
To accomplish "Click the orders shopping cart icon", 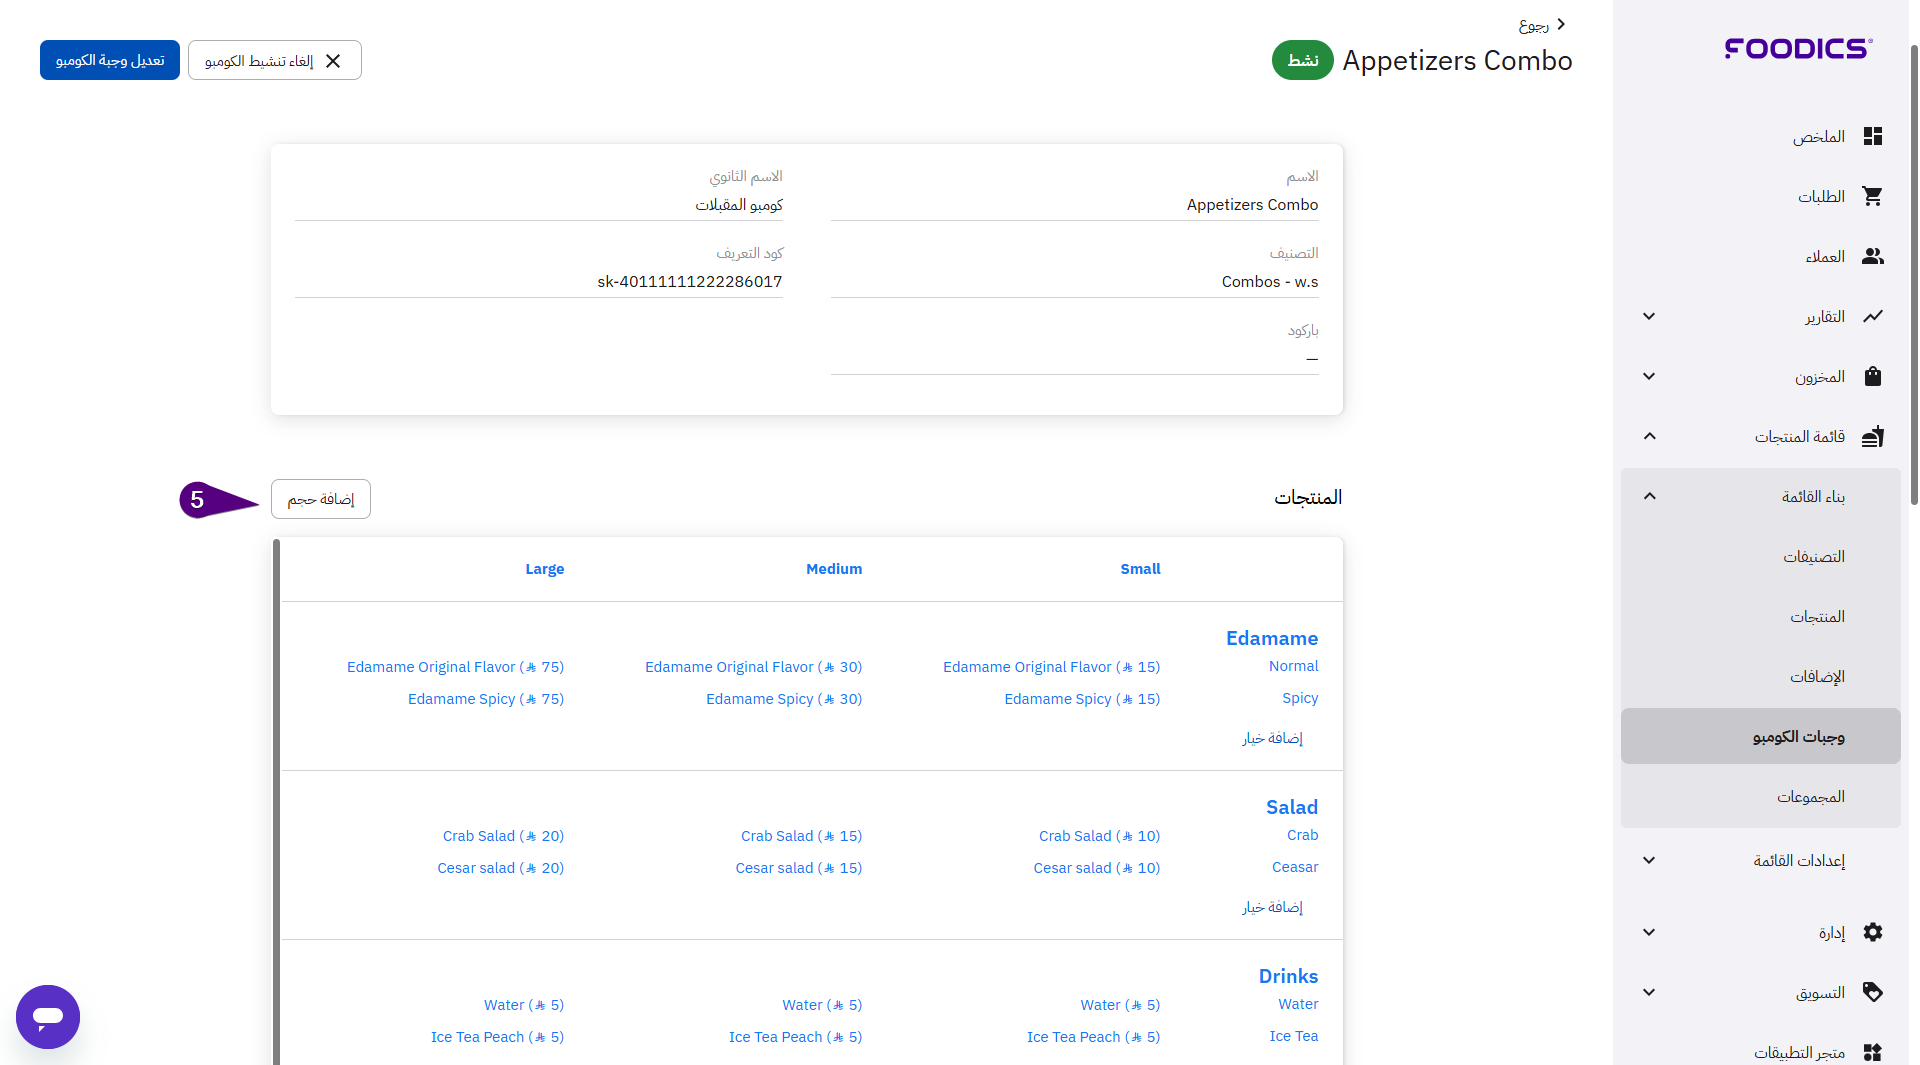I will (1872, 196).
